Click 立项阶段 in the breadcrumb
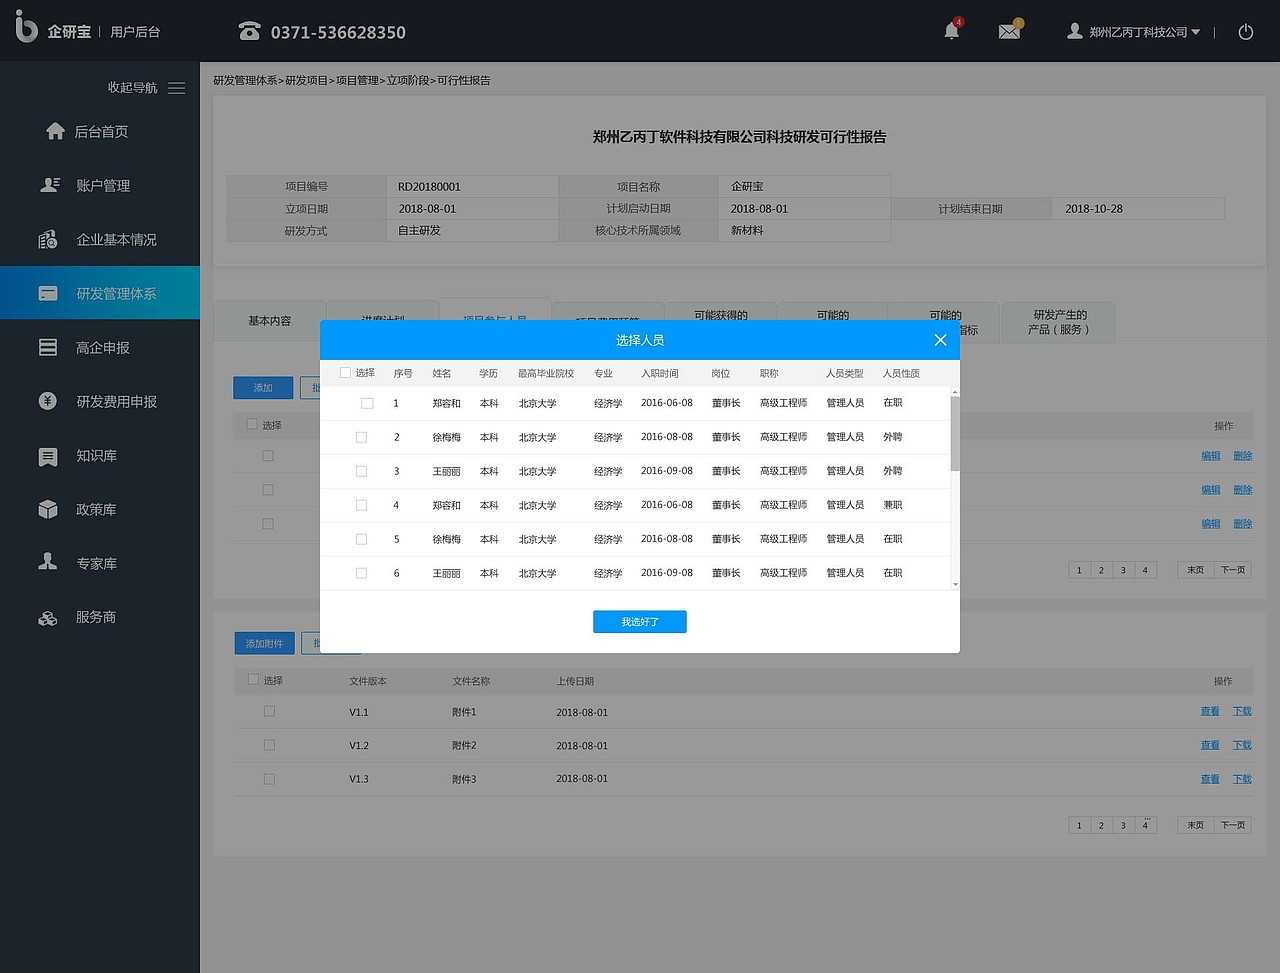This screenshot has height=973, width=1280. (408, 80)
